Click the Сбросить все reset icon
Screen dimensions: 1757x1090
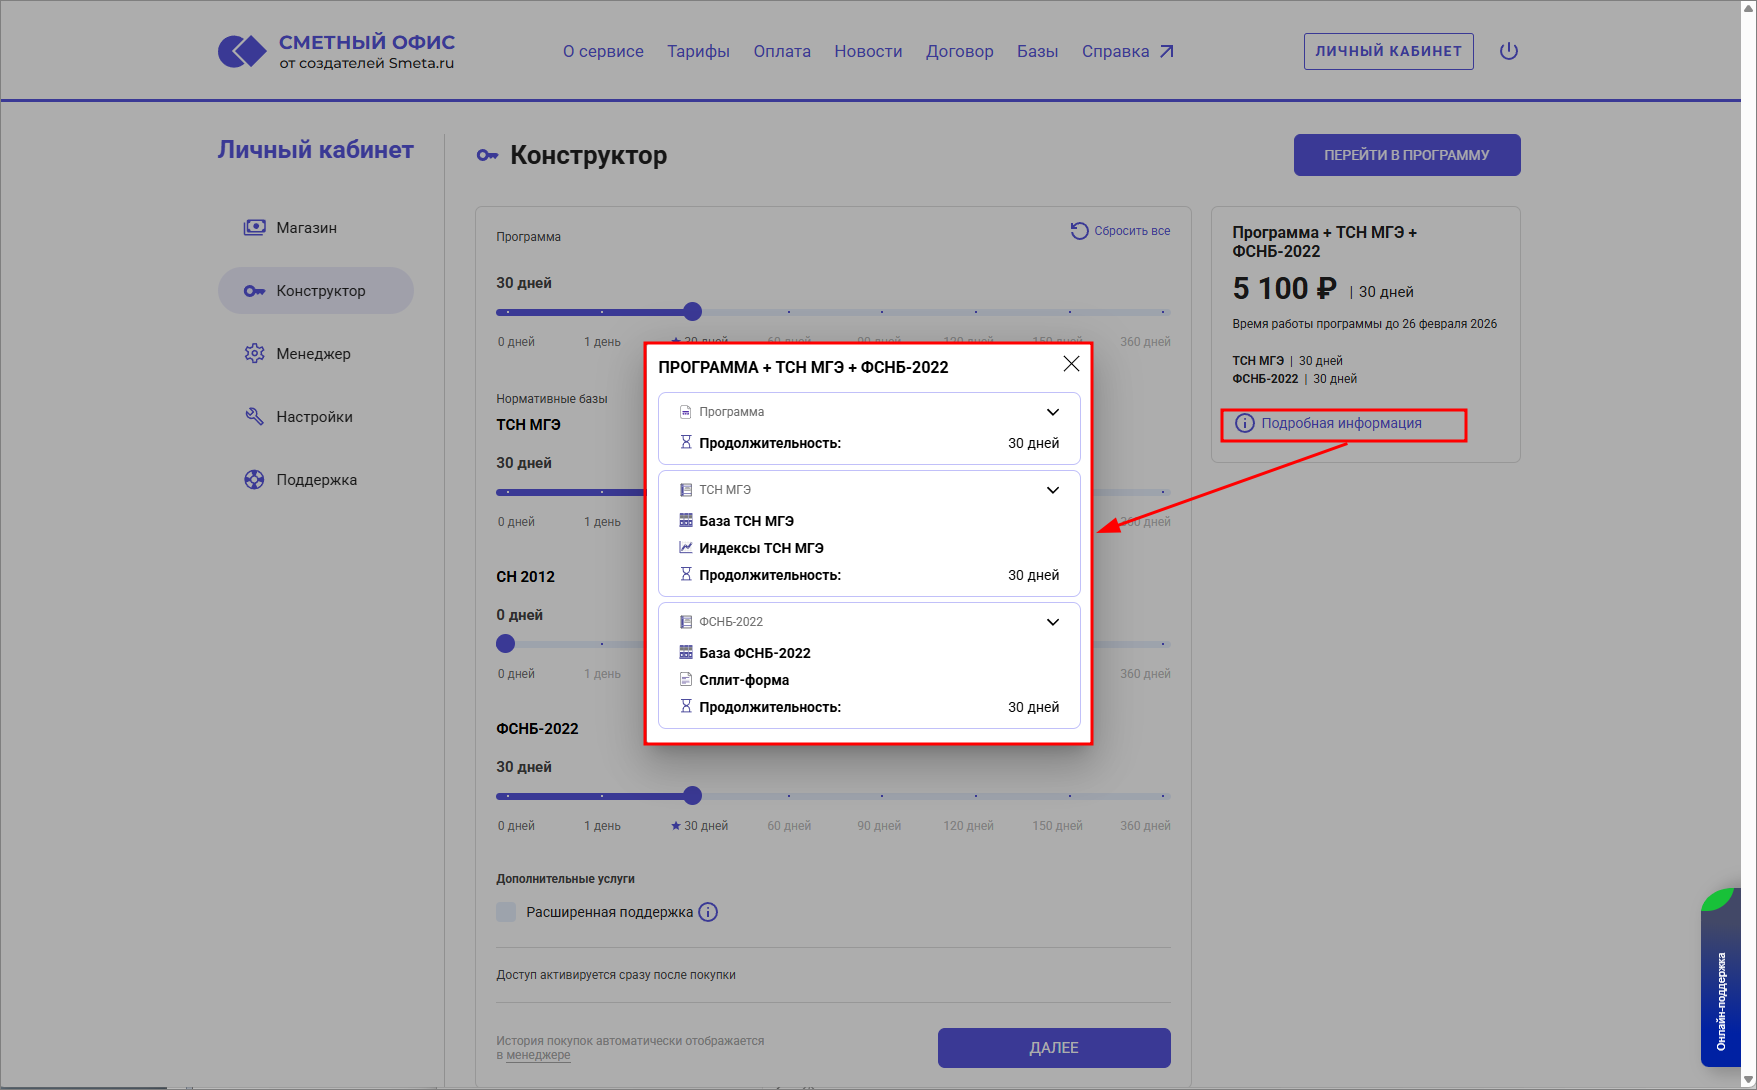click(1079, 231)
